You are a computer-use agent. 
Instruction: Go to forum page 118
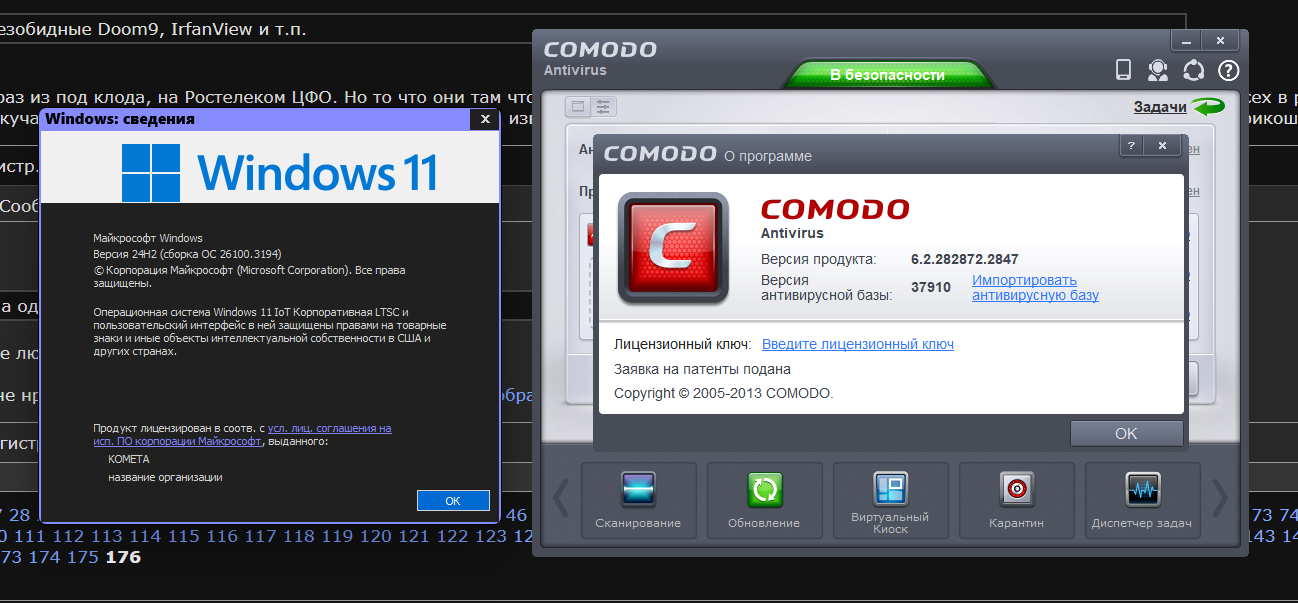click(x=299, y=537)
